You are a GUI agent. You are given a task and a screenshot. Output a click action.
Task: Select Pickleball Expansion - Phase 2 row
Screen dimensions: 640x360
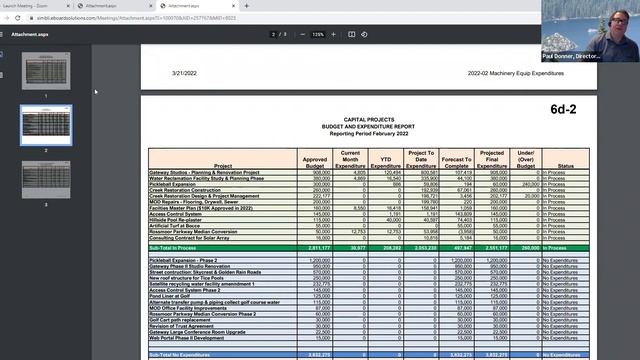[369, 260]
